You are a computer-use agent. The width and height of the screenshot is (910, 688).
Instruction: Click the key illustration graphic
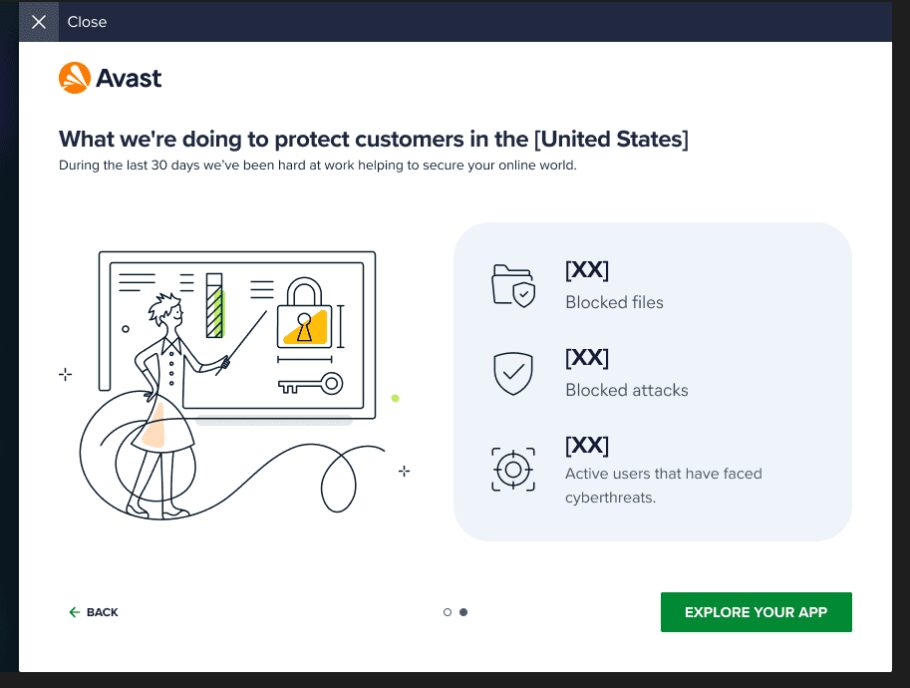coord(310,383)
